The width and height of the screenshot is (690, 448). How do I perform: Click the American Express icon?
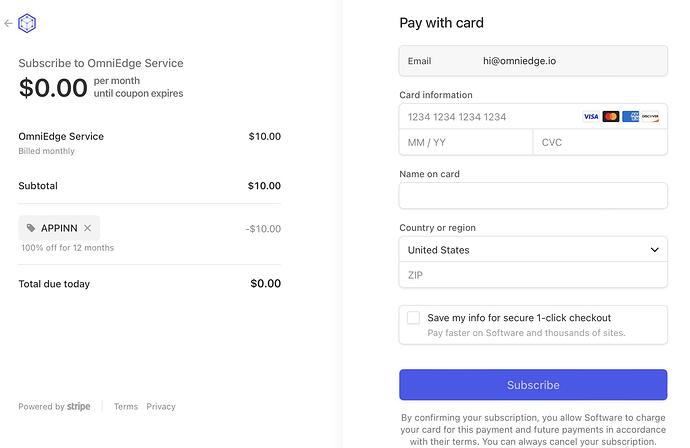630,117
